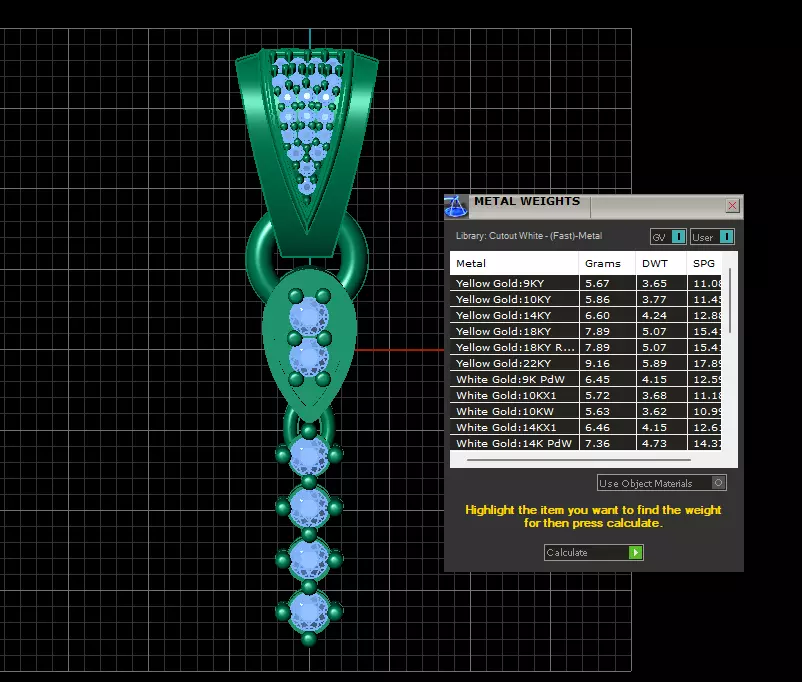The height and width of the screenshot is (682, 802).
Task: Select the Yellow Gold:22KY row
Action: coord(586,363)
